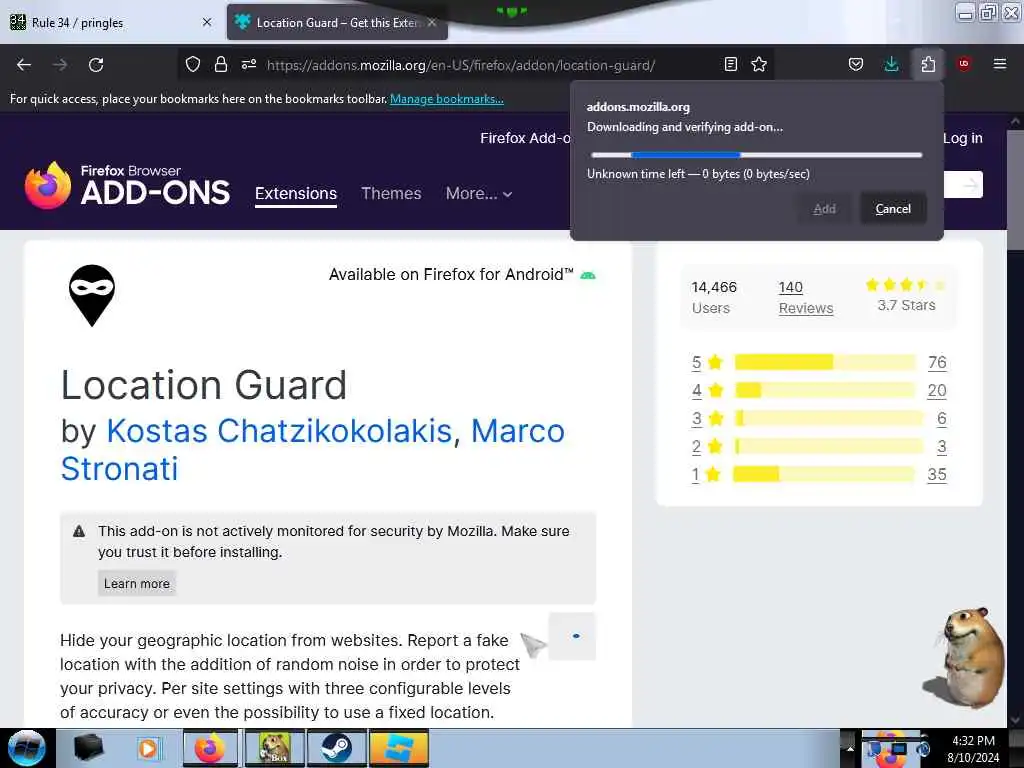This screenshot has height=768, width=1024.
Task: Click the Location Guard masked pin icon
Action: pos(92,295)
